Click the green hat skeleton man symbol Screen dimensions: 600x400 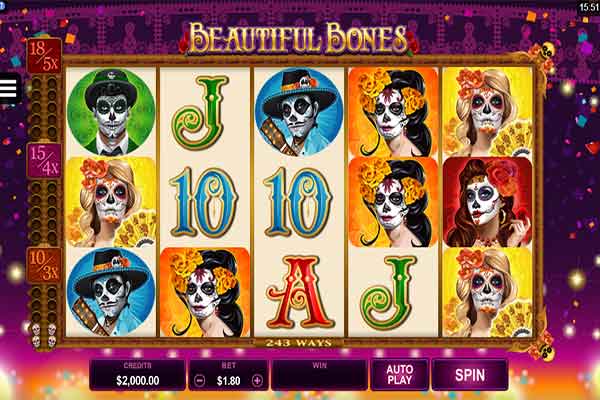coord(111,112)
